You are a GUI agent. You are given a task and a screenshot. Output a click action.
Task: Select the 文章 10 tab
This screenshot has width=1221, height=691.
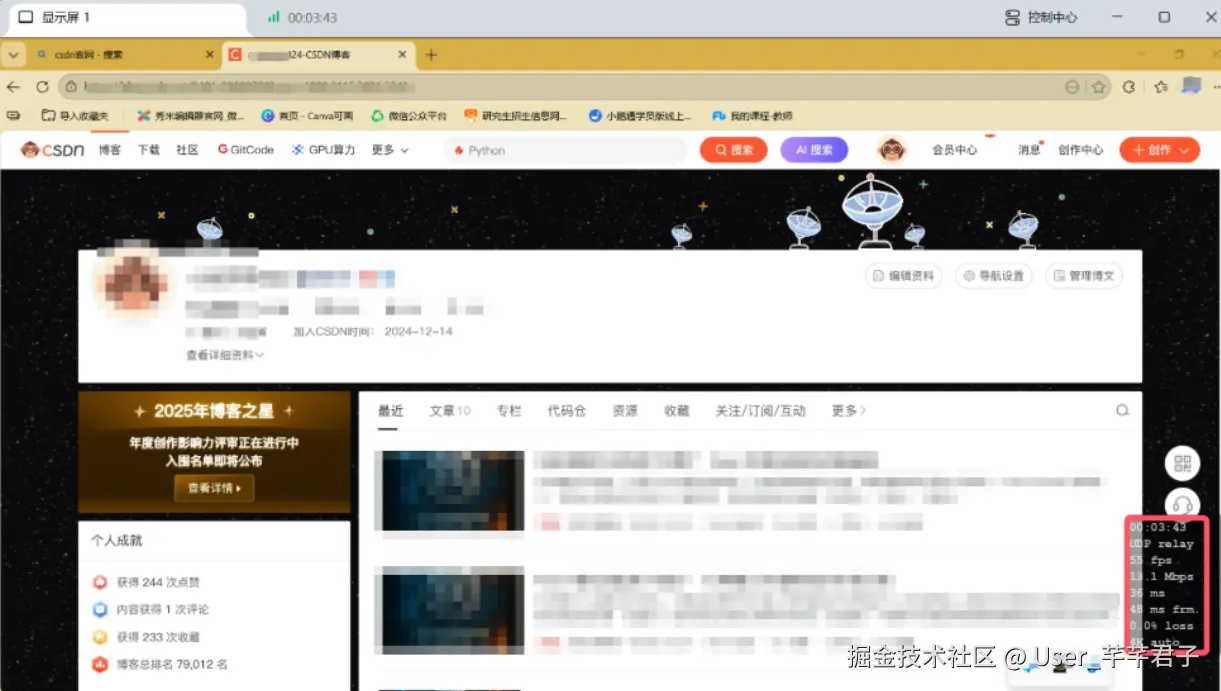pos(450,410)
